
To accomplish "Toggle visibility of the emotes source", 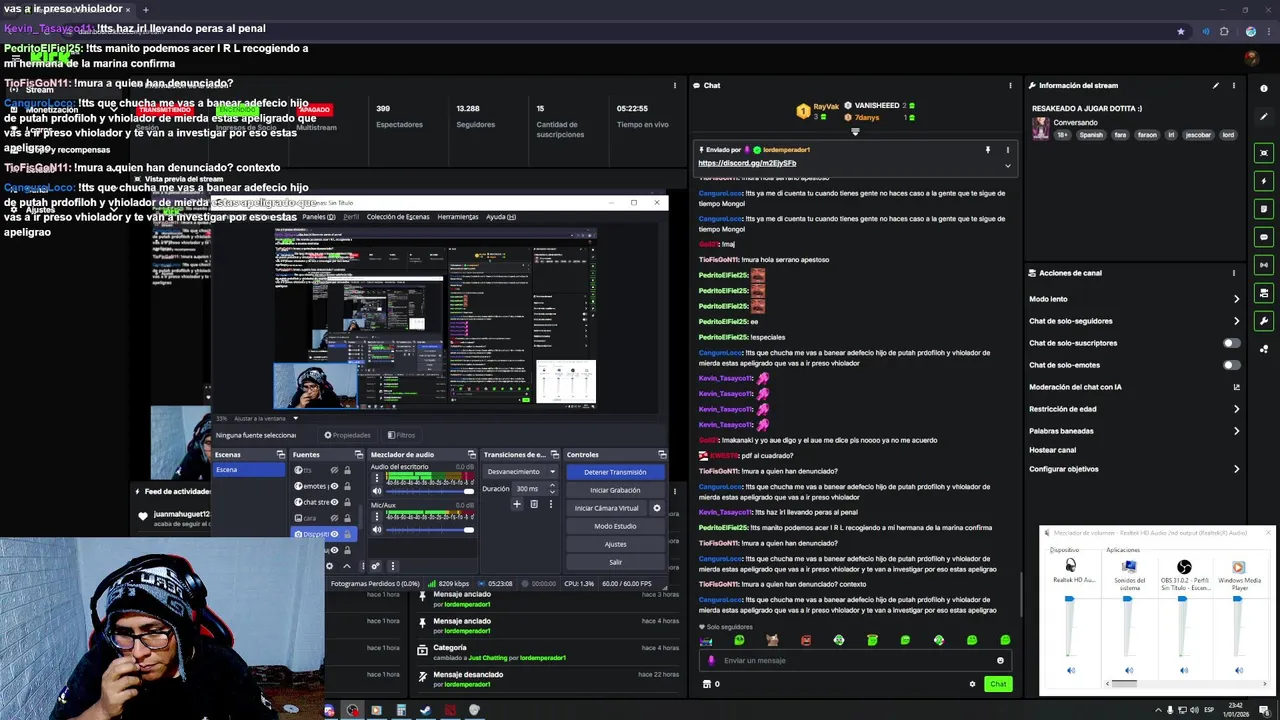I will tap(334, 486).
